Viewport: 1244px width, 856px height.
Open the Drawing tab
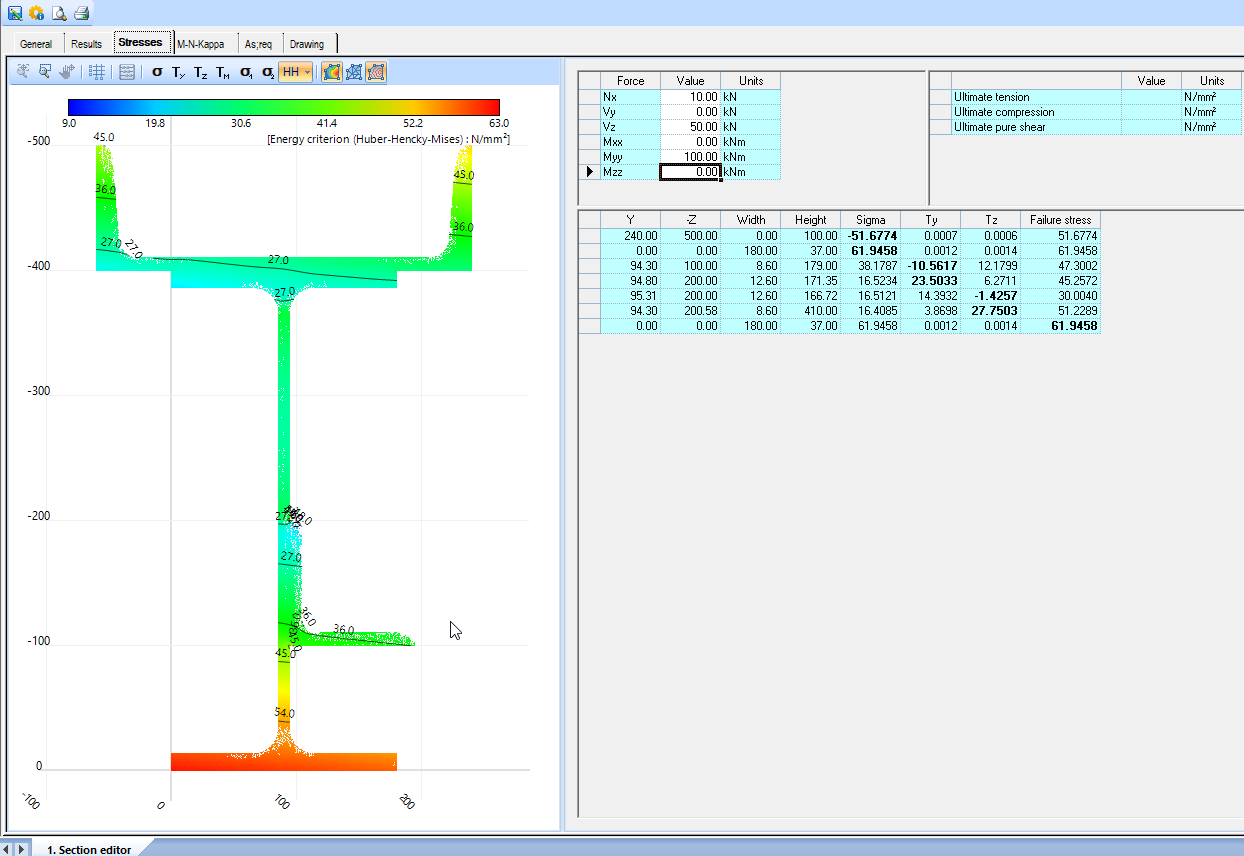(x=308, y=44)
